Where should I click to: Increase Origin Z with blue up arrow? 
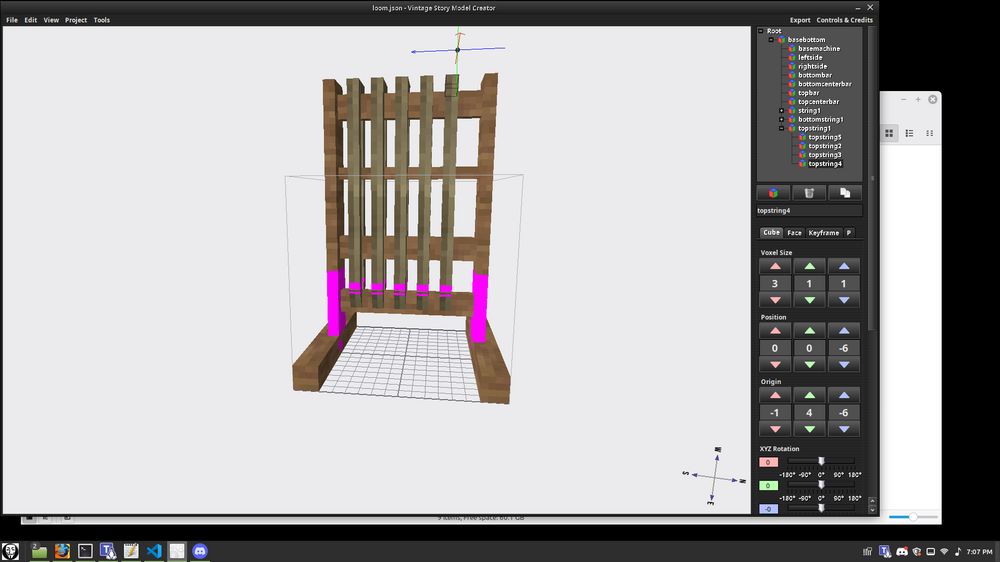tap(844, 395)
